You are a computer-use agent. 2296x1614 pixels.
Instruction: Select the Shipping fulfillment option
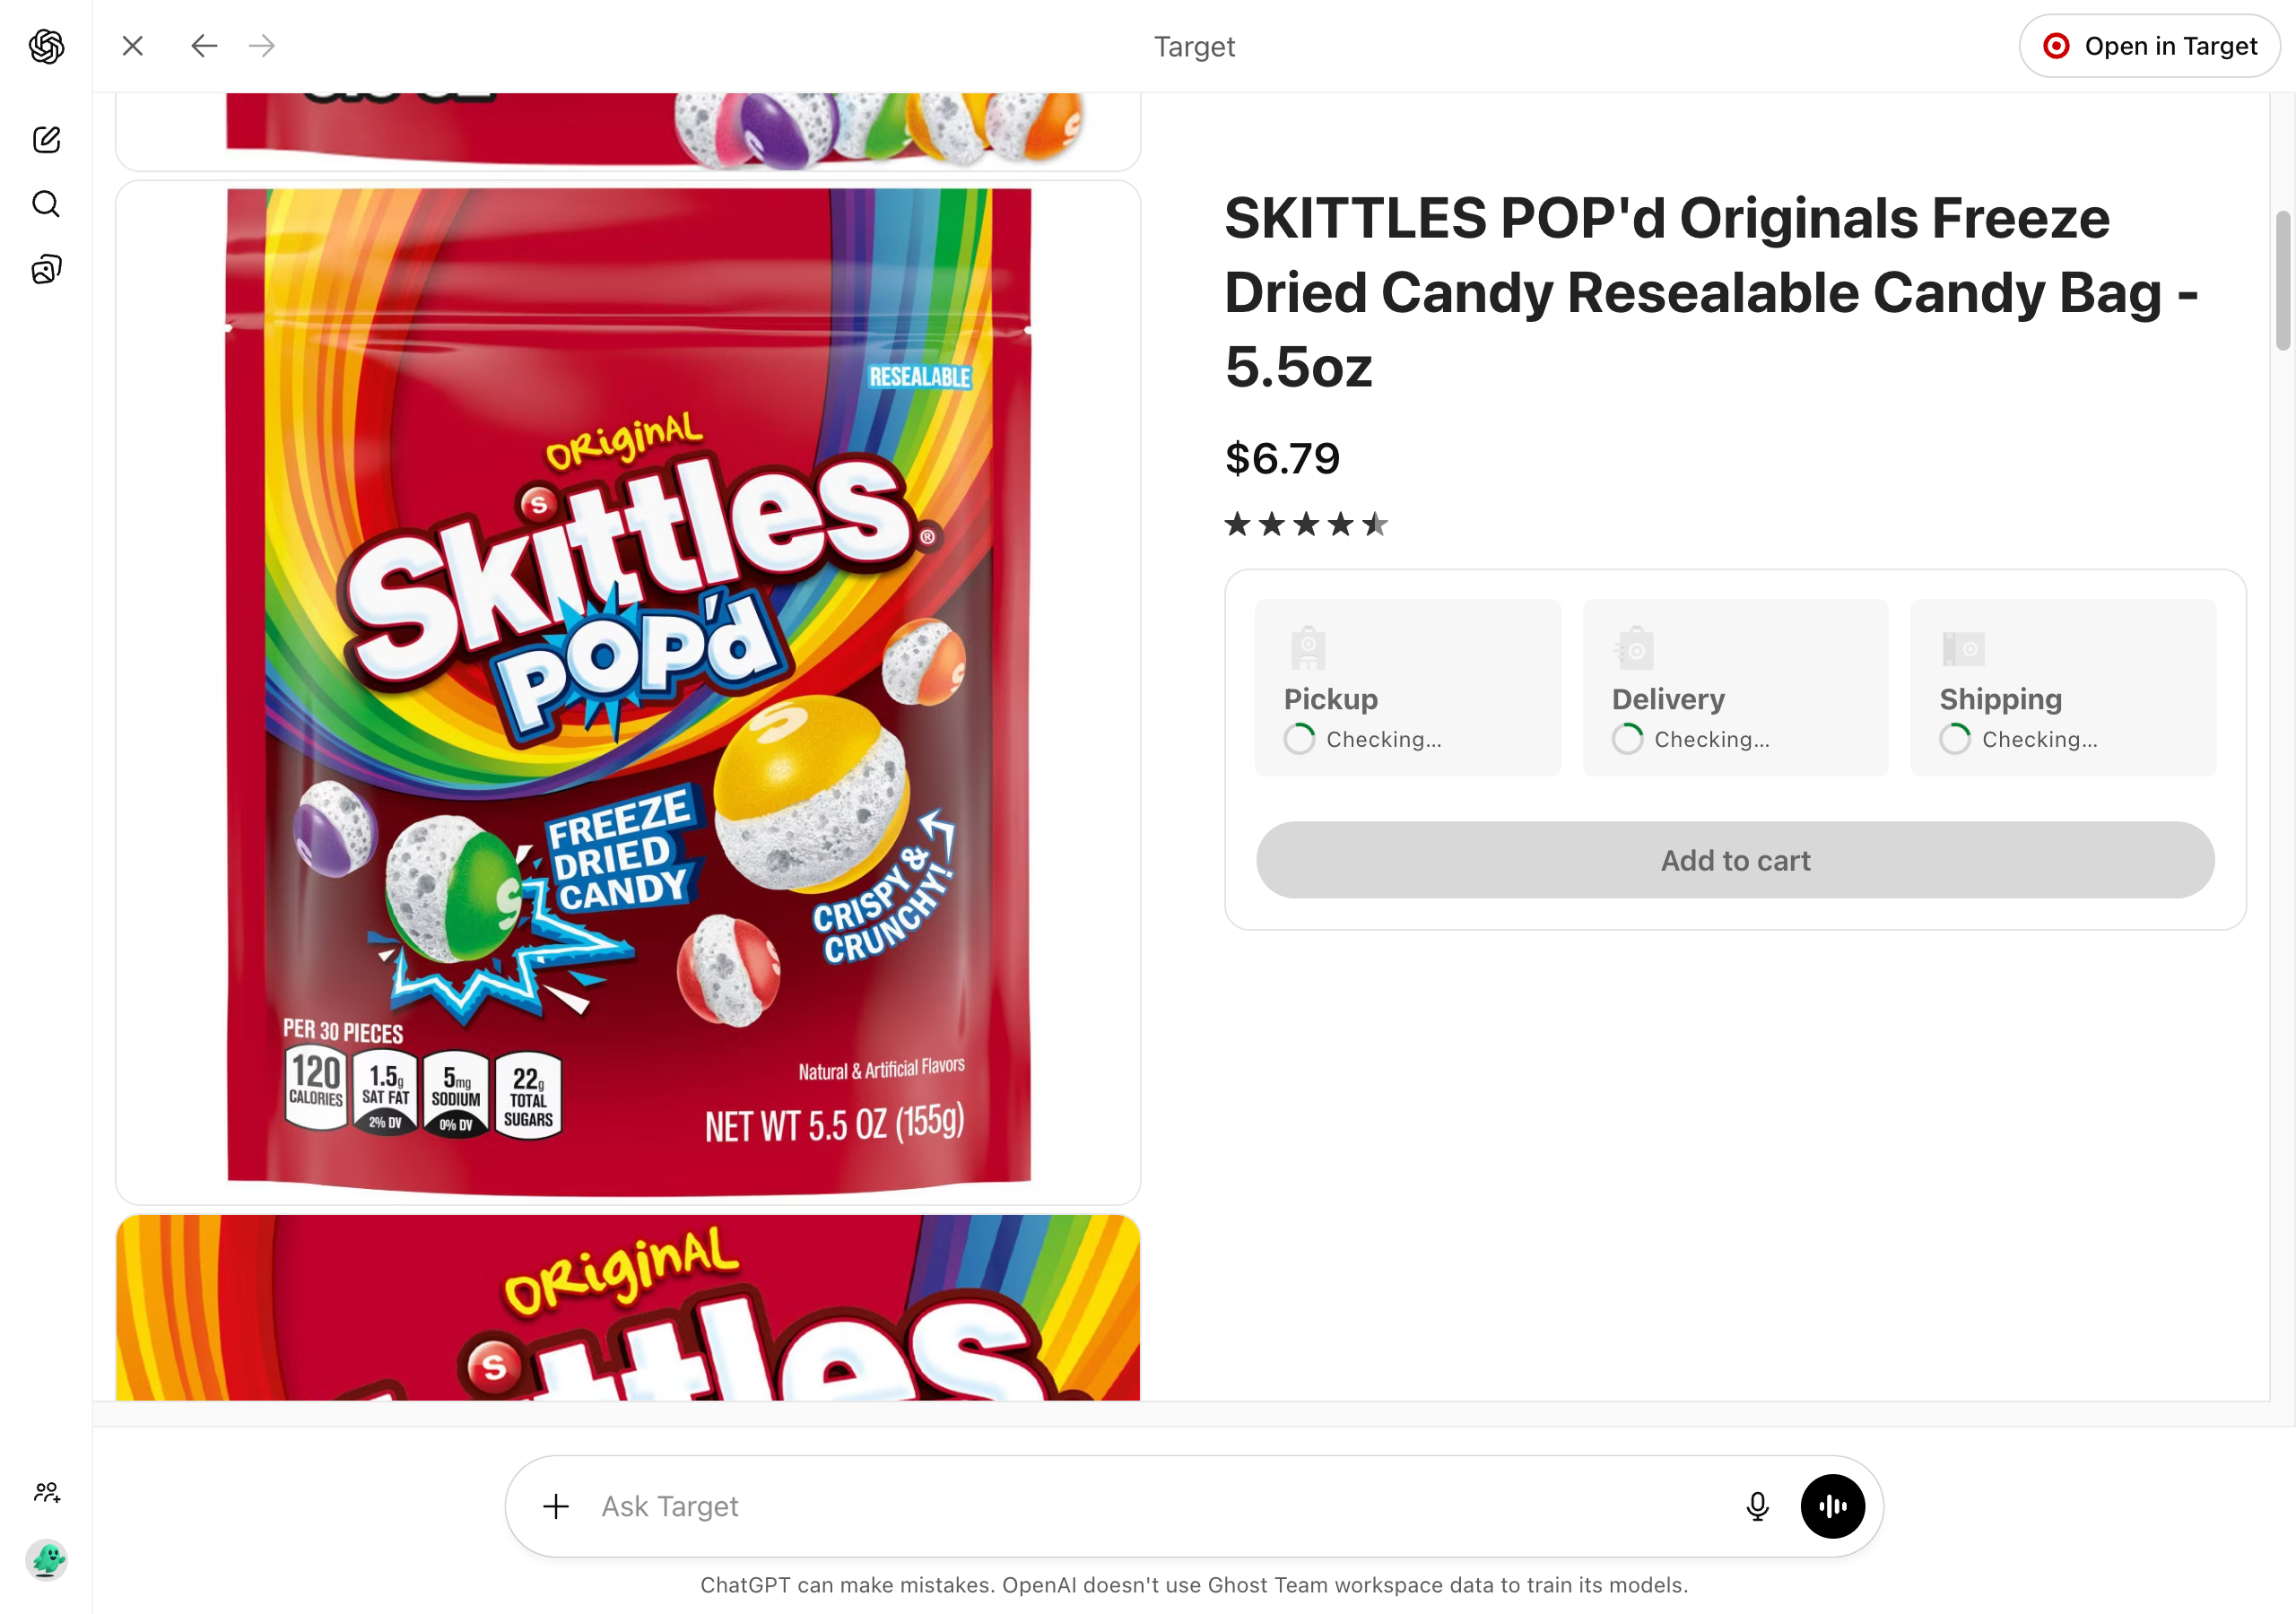2063,688
